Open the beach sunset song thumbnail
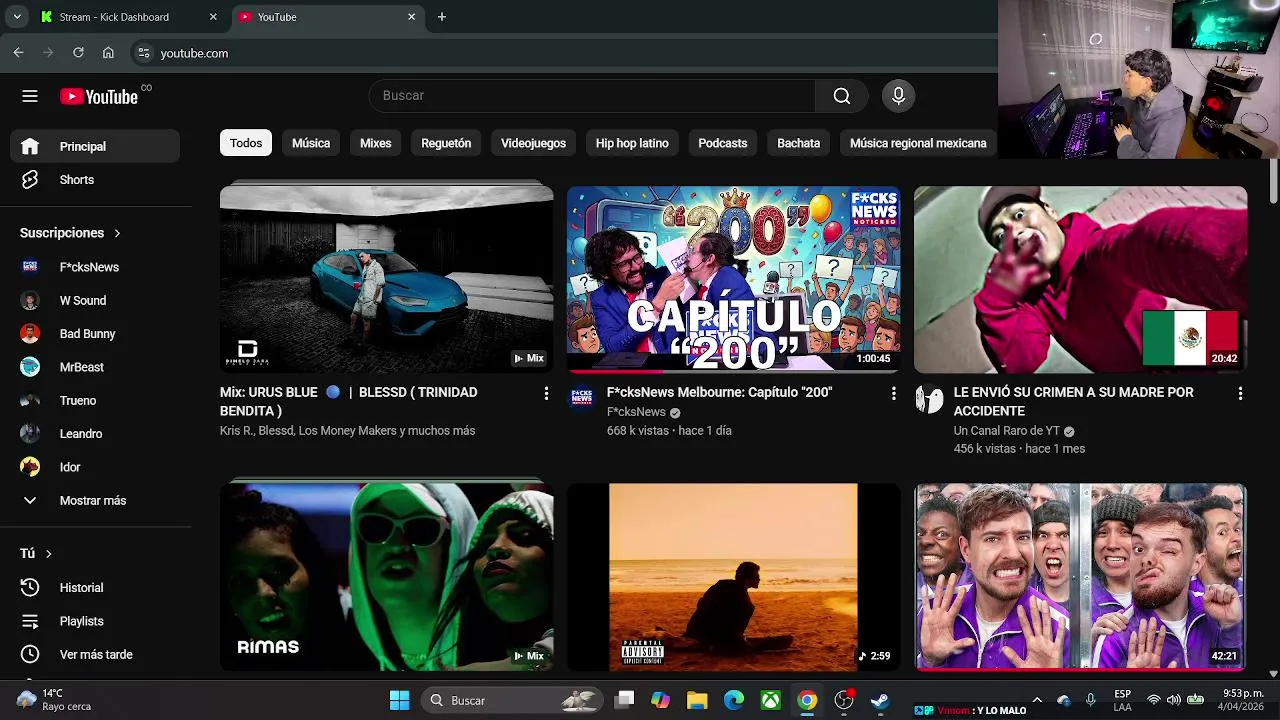 tap(734, 577)
